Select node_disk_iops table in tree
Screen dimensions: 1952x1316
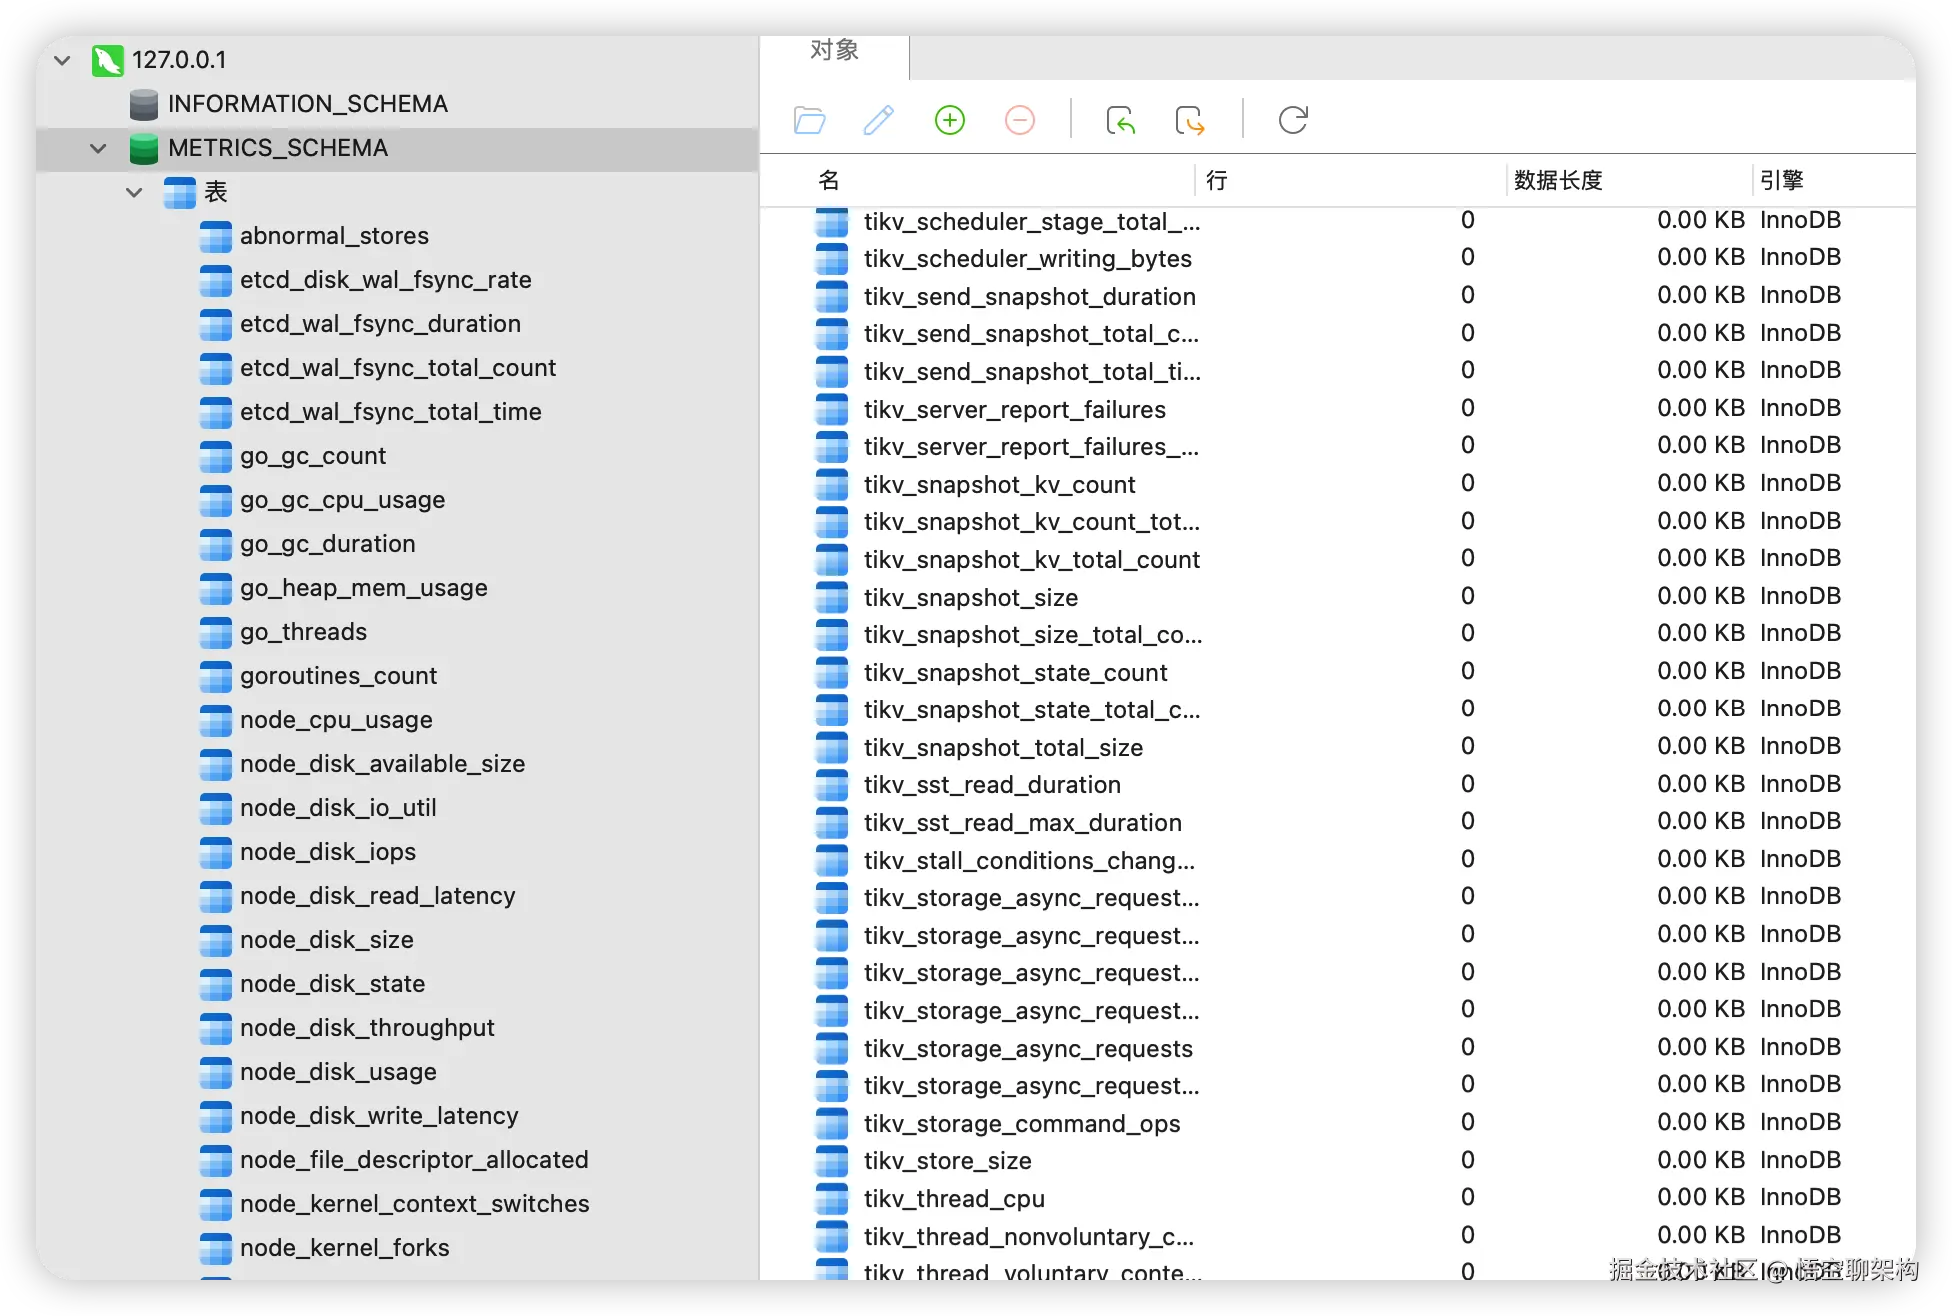pos(327,852)
